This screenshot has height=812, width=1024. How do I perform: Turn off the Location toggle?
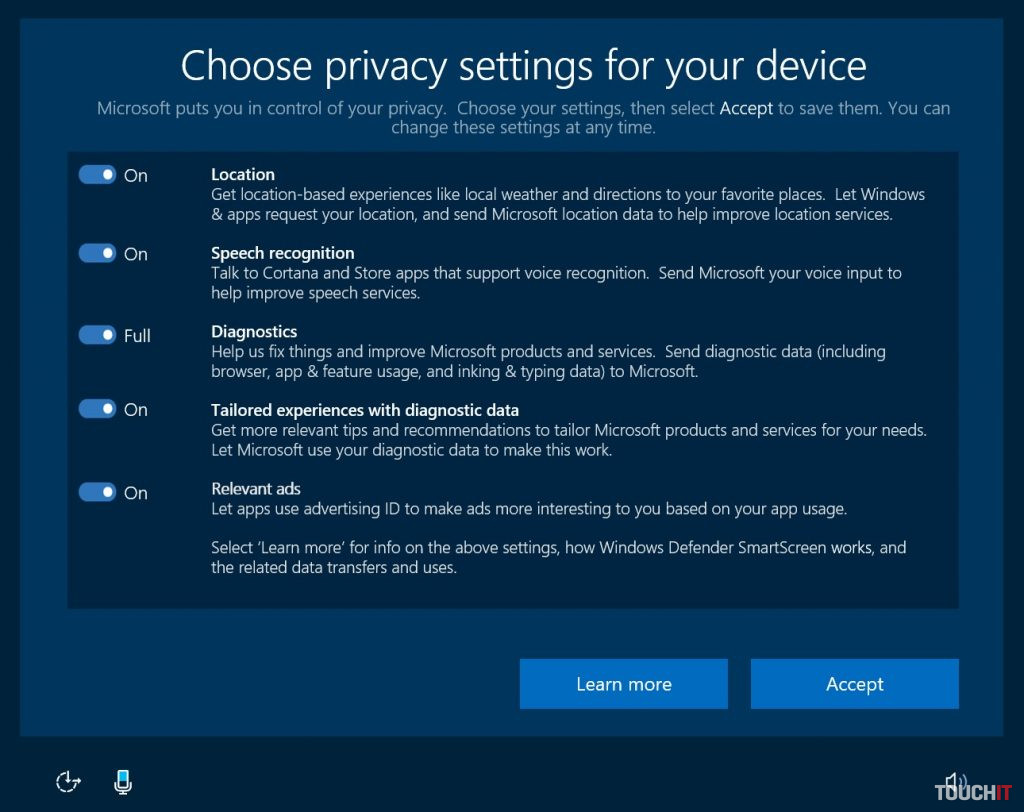[98, 175]
